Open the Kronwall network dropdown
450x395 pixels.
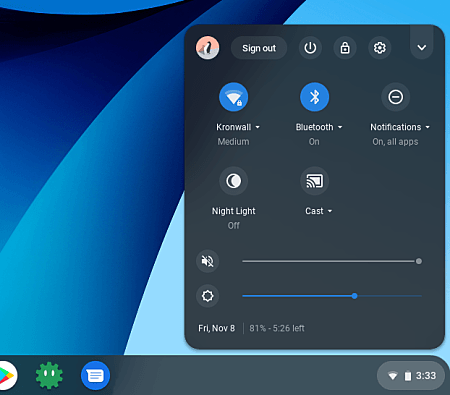[238, 127]
